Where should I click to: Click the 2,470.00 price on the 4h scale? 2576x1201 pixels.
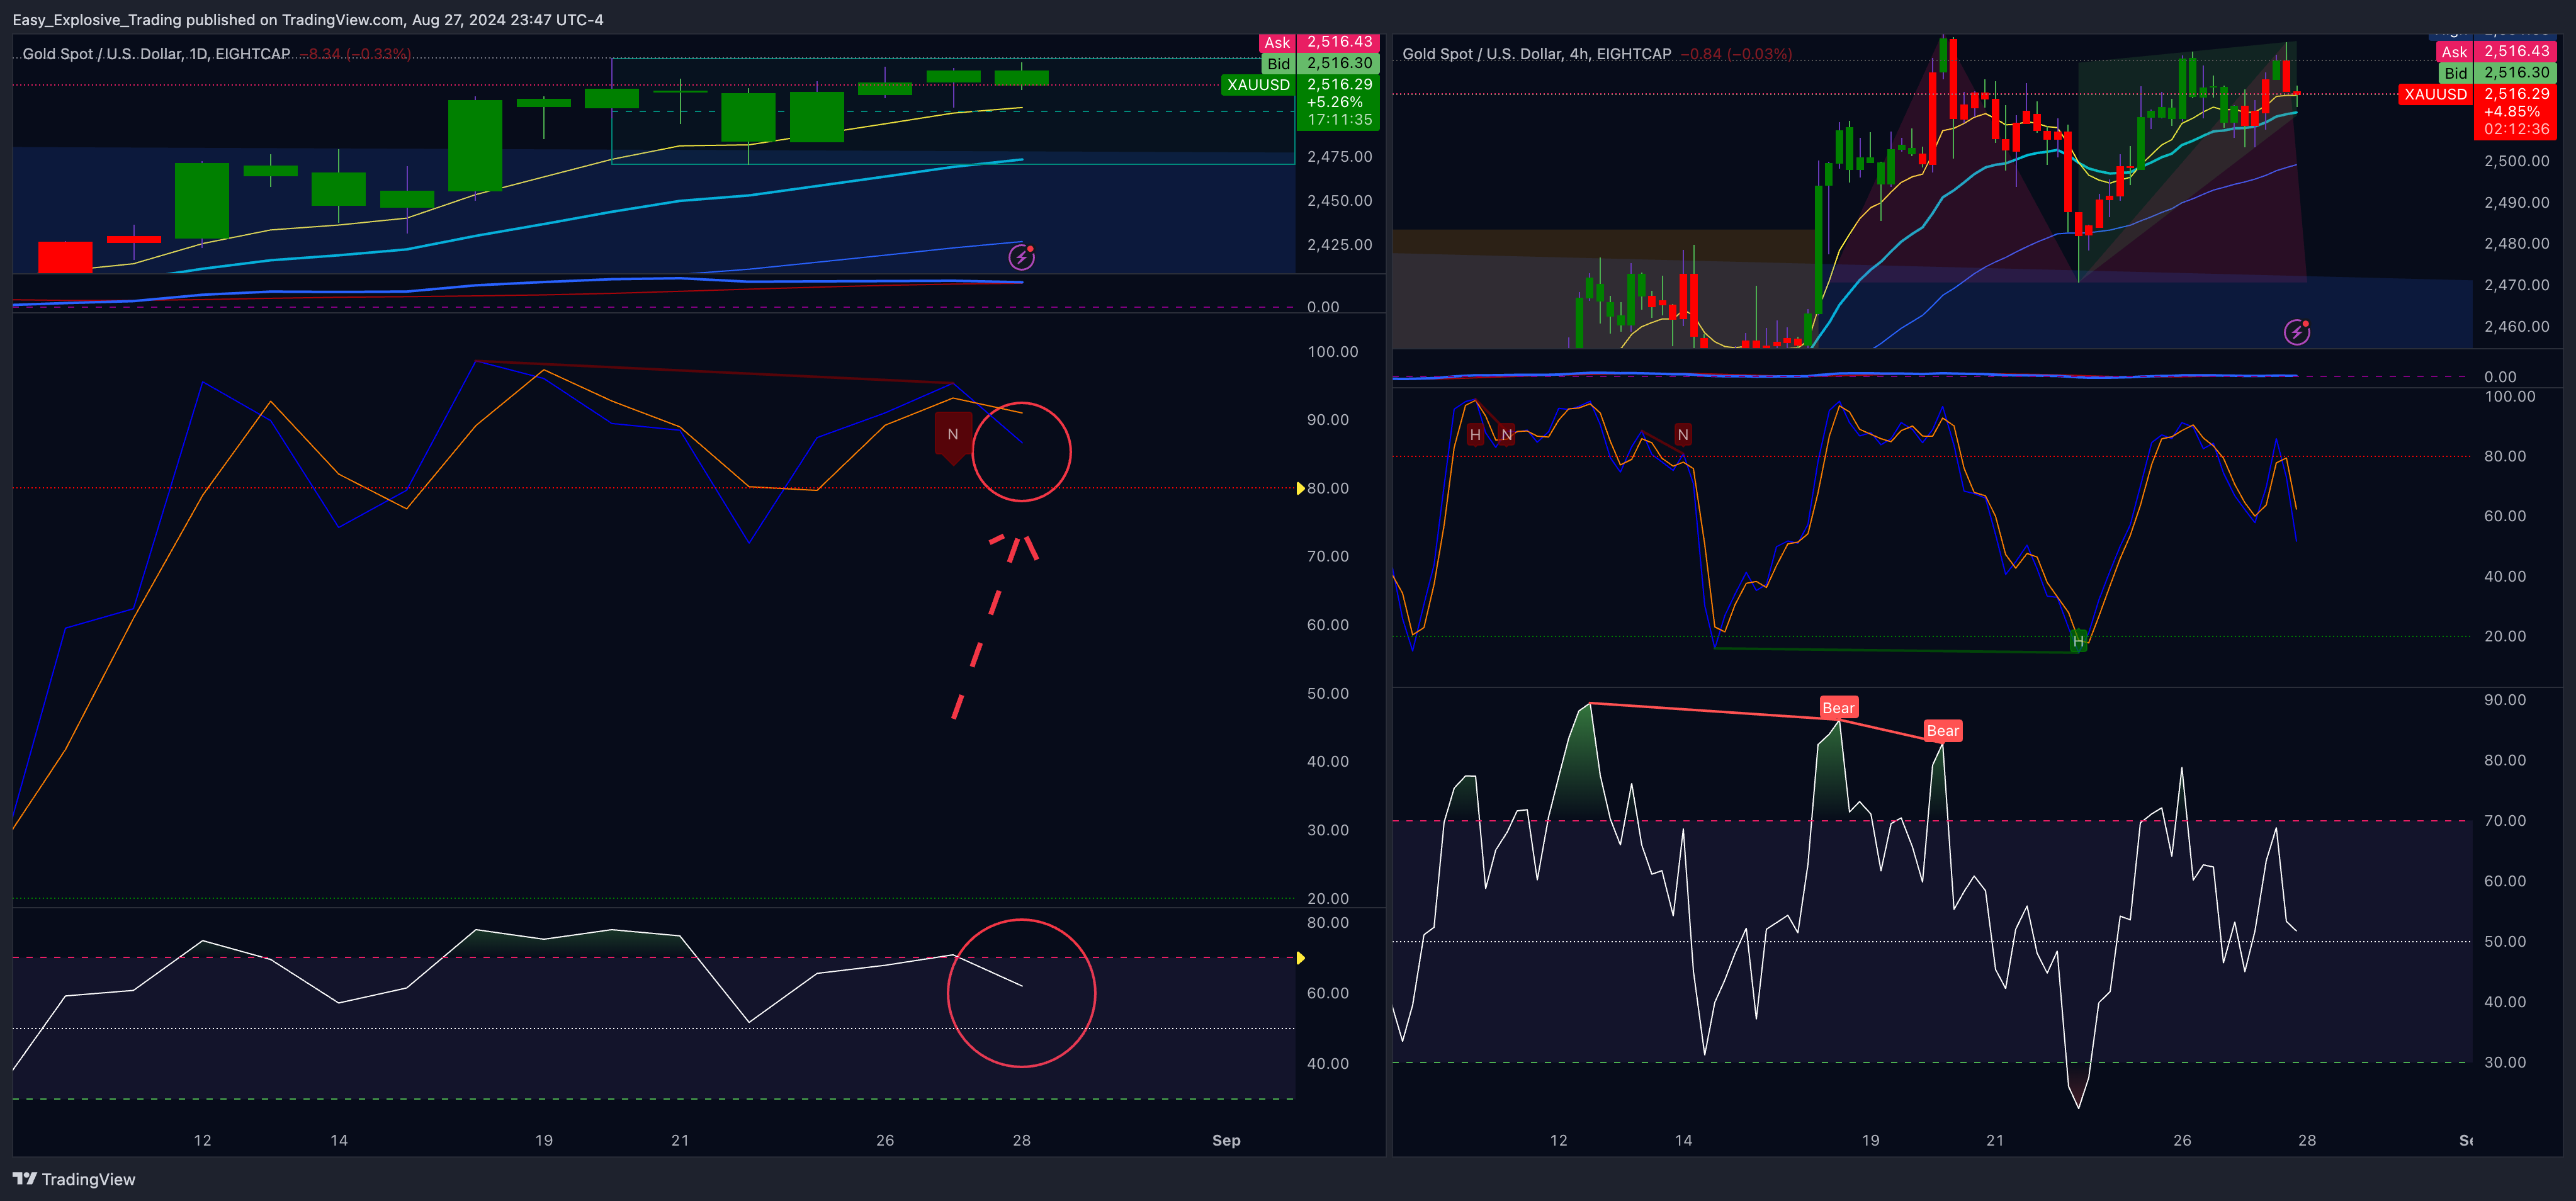[2516, 285]
